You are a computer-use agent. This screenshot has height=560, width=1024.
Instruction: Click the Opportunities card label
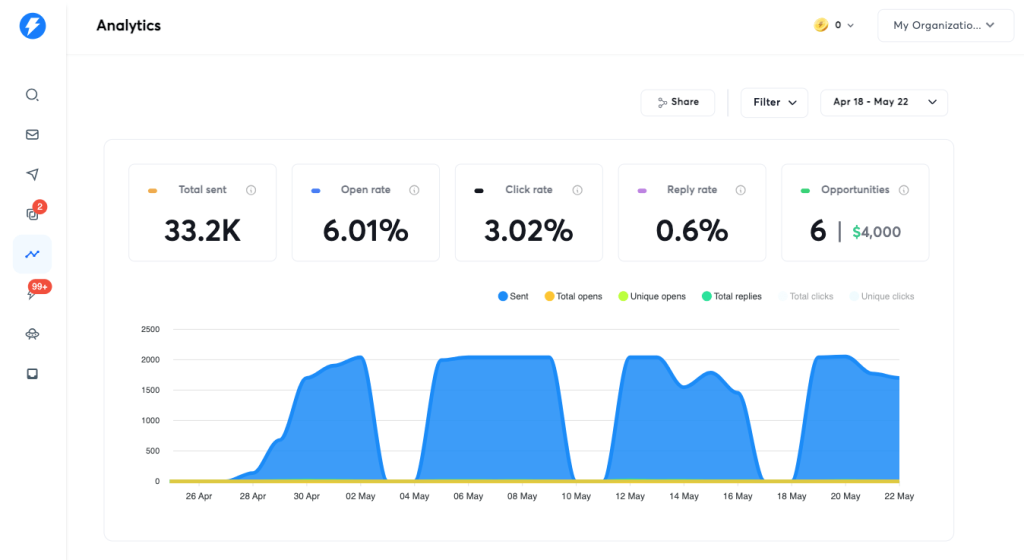855,190
